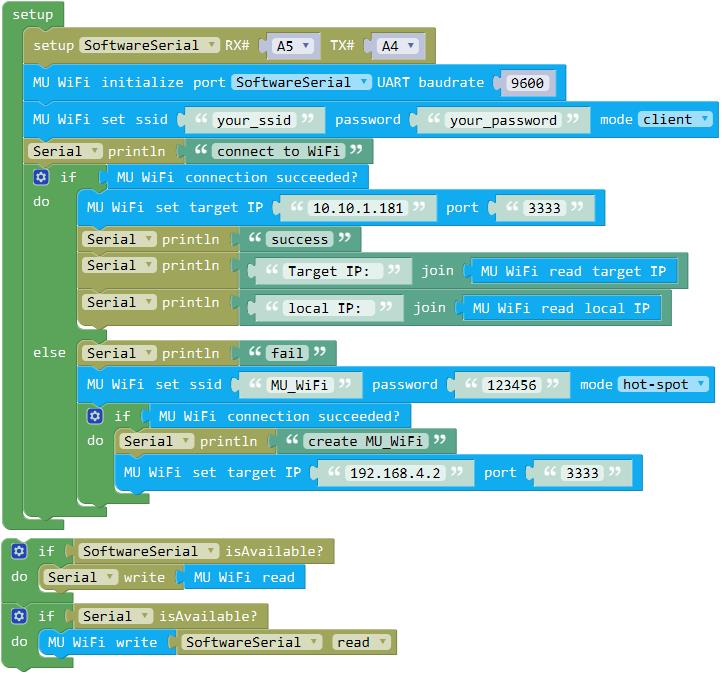Open the read dropdown in MU WiFi write block
The width and height of the screenshot is (722, 674).
point(361,642)
